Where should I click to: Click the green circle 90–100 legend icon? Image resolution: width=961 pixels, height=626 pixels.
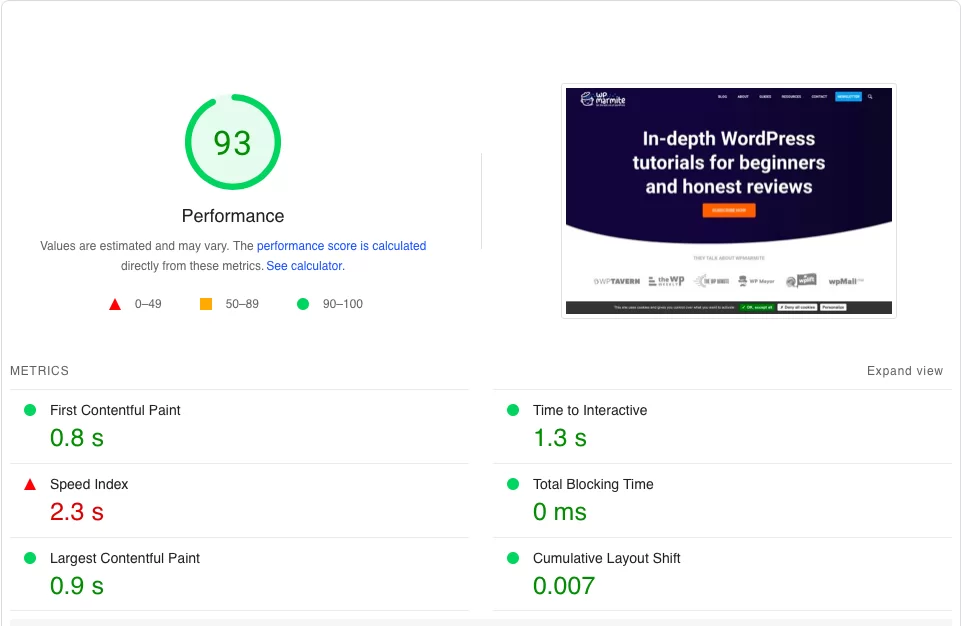coord(303,304)
